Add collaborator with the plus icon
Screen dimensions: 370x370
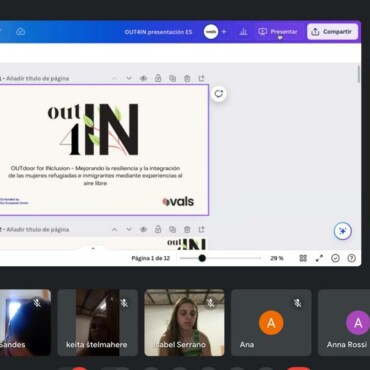pos(224,32)
